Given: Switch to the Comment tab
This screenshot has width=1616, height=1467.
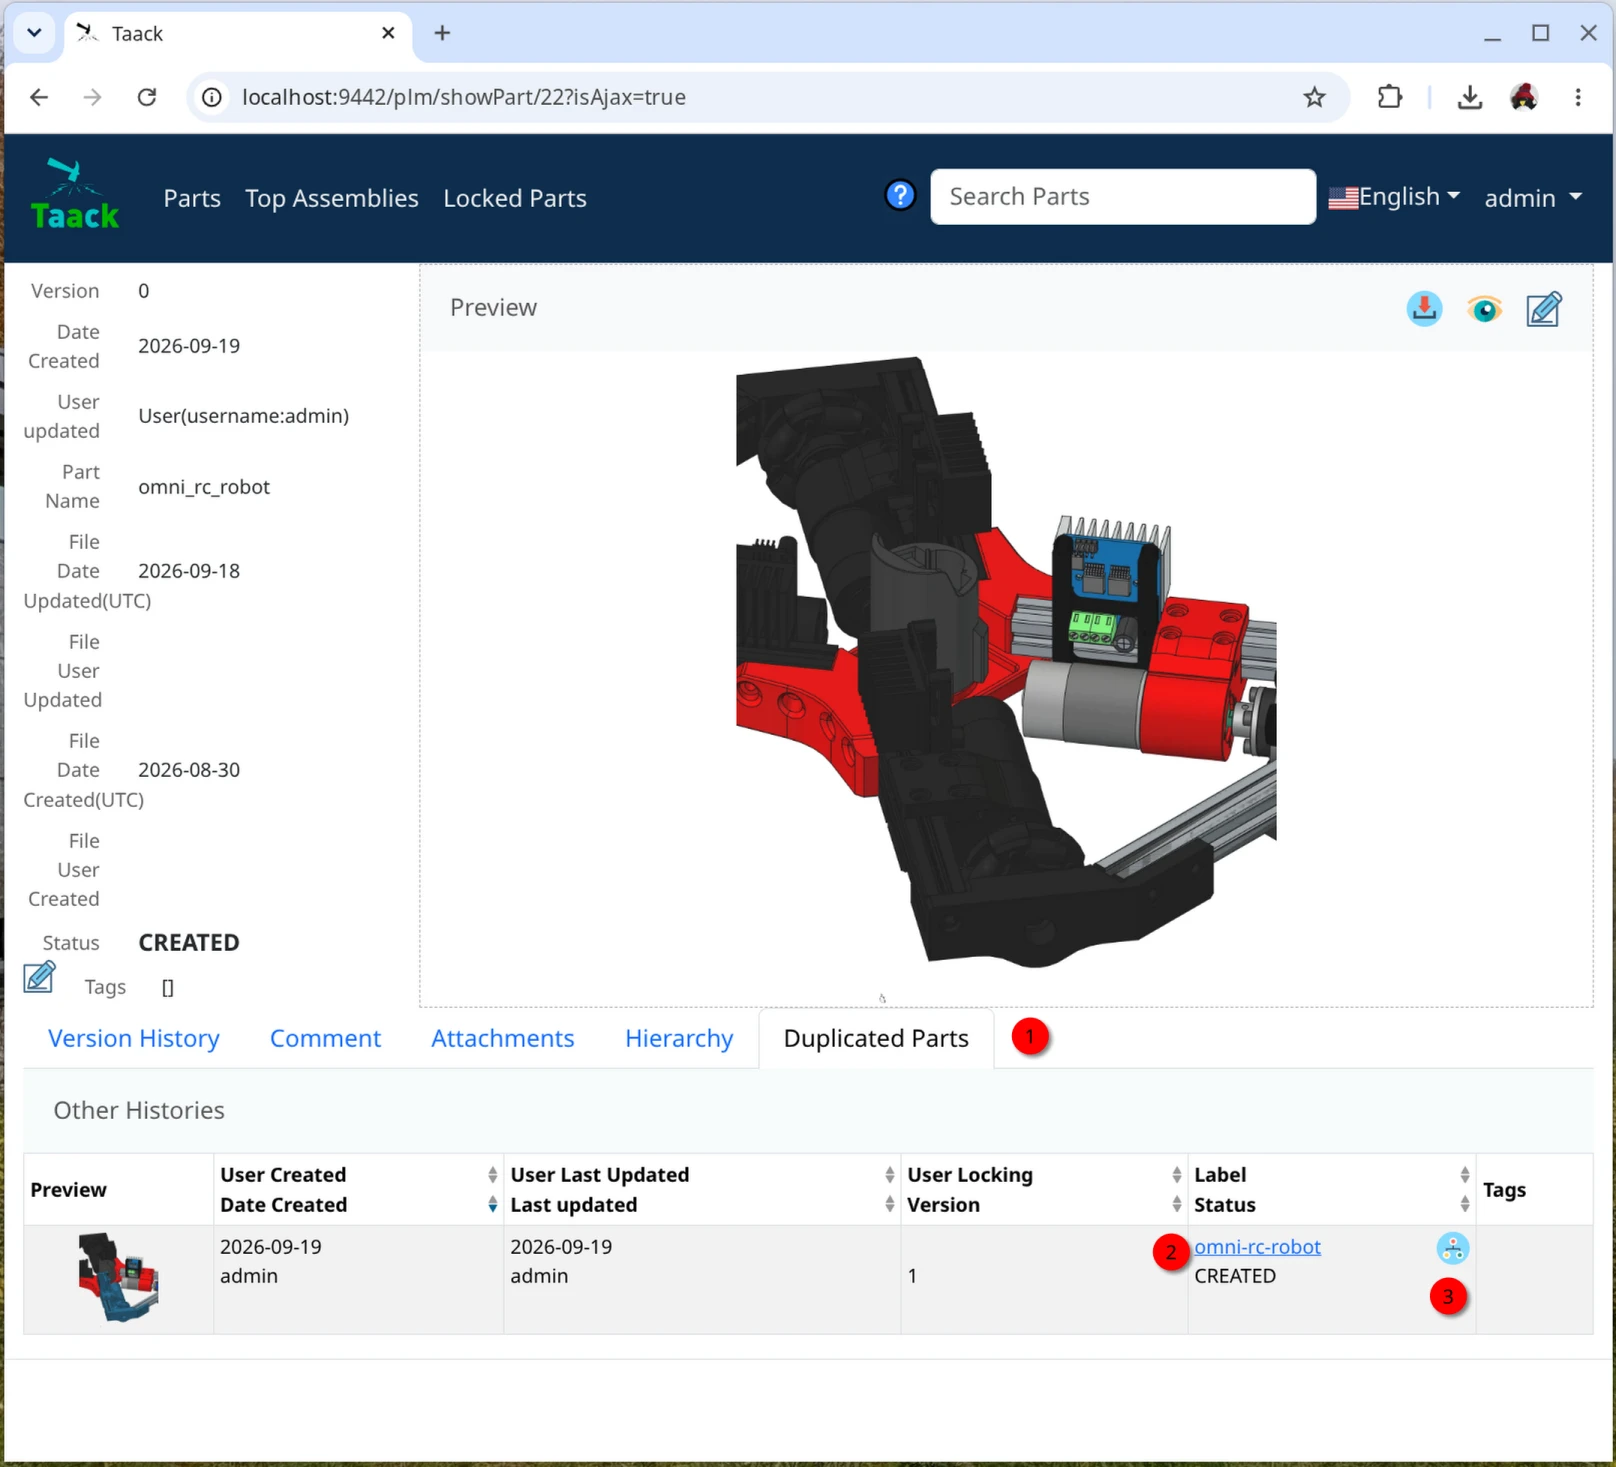Looking at the screenshot, I should 325,1039.
